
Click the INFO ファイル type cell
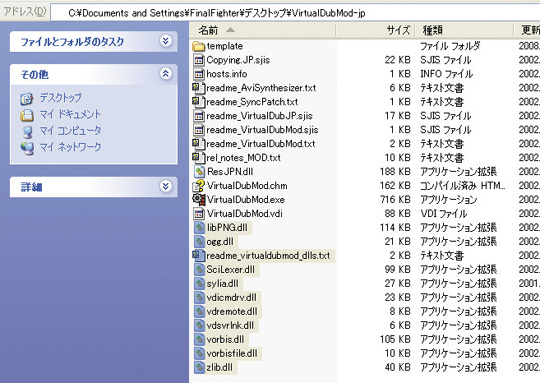(447, 74)
